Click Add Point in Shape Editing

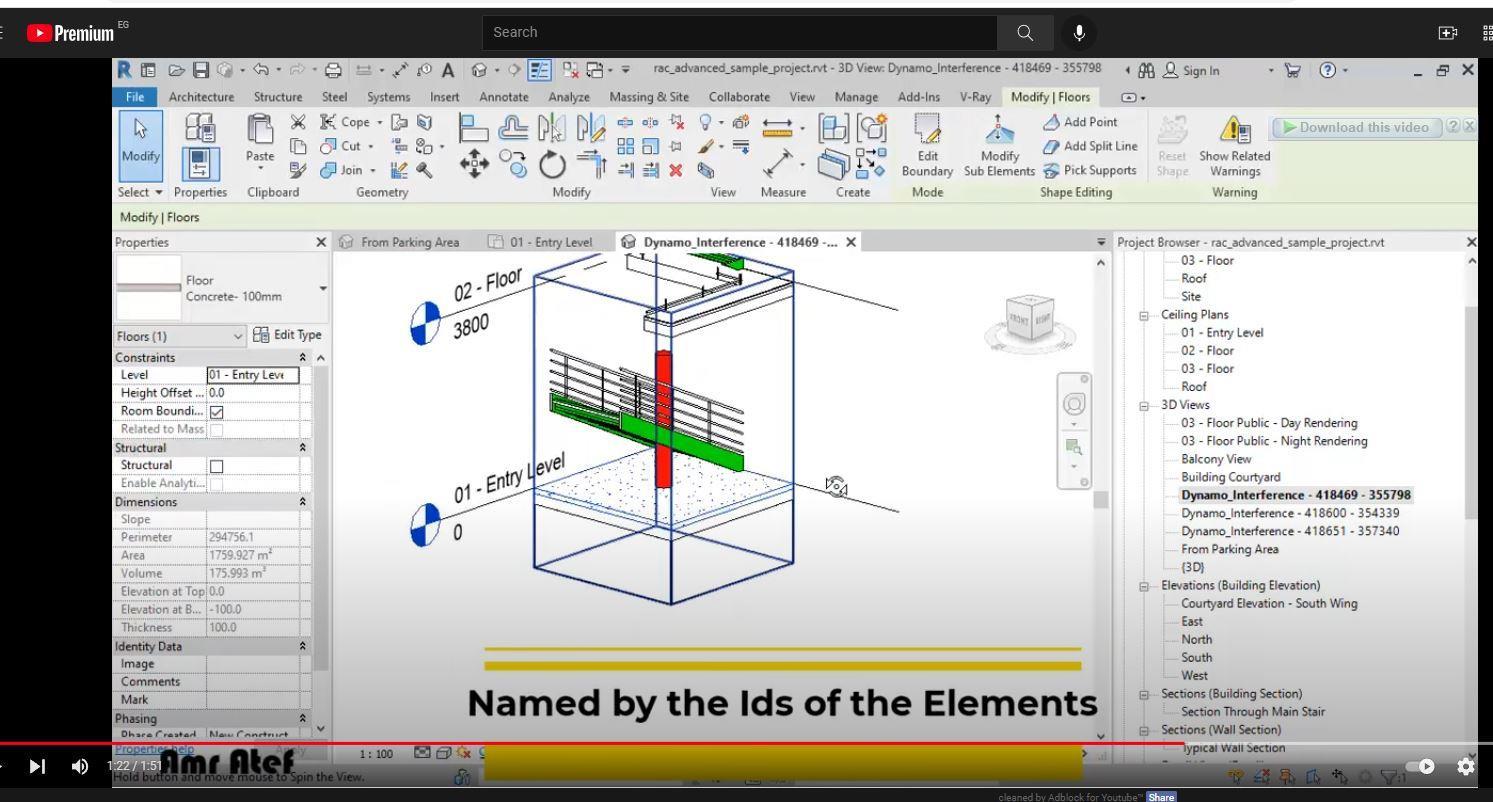[x=1079, y=122]
